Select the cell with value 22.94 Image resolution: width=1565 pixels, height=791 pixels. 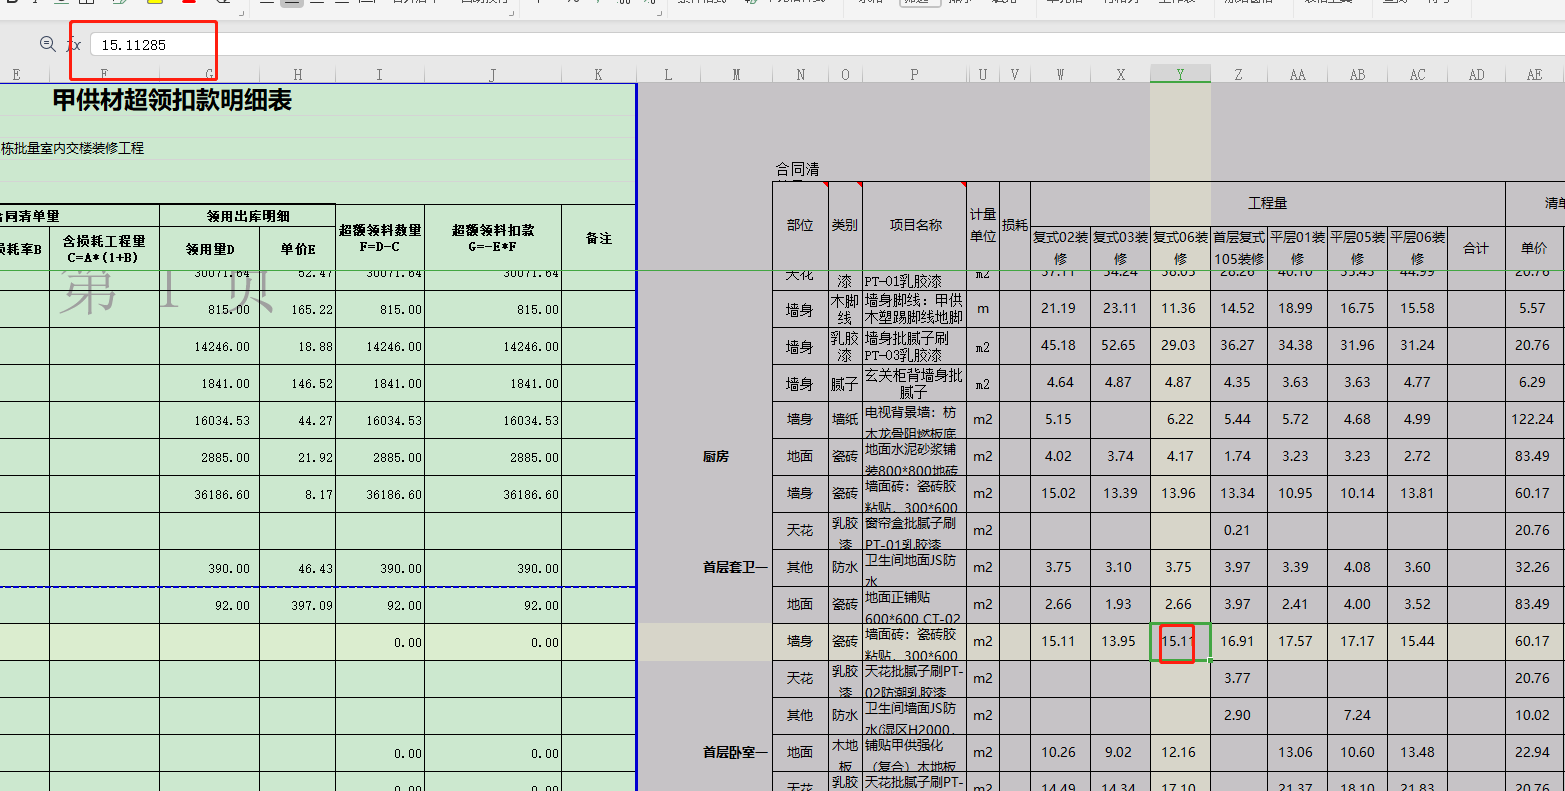[1534, 753]
